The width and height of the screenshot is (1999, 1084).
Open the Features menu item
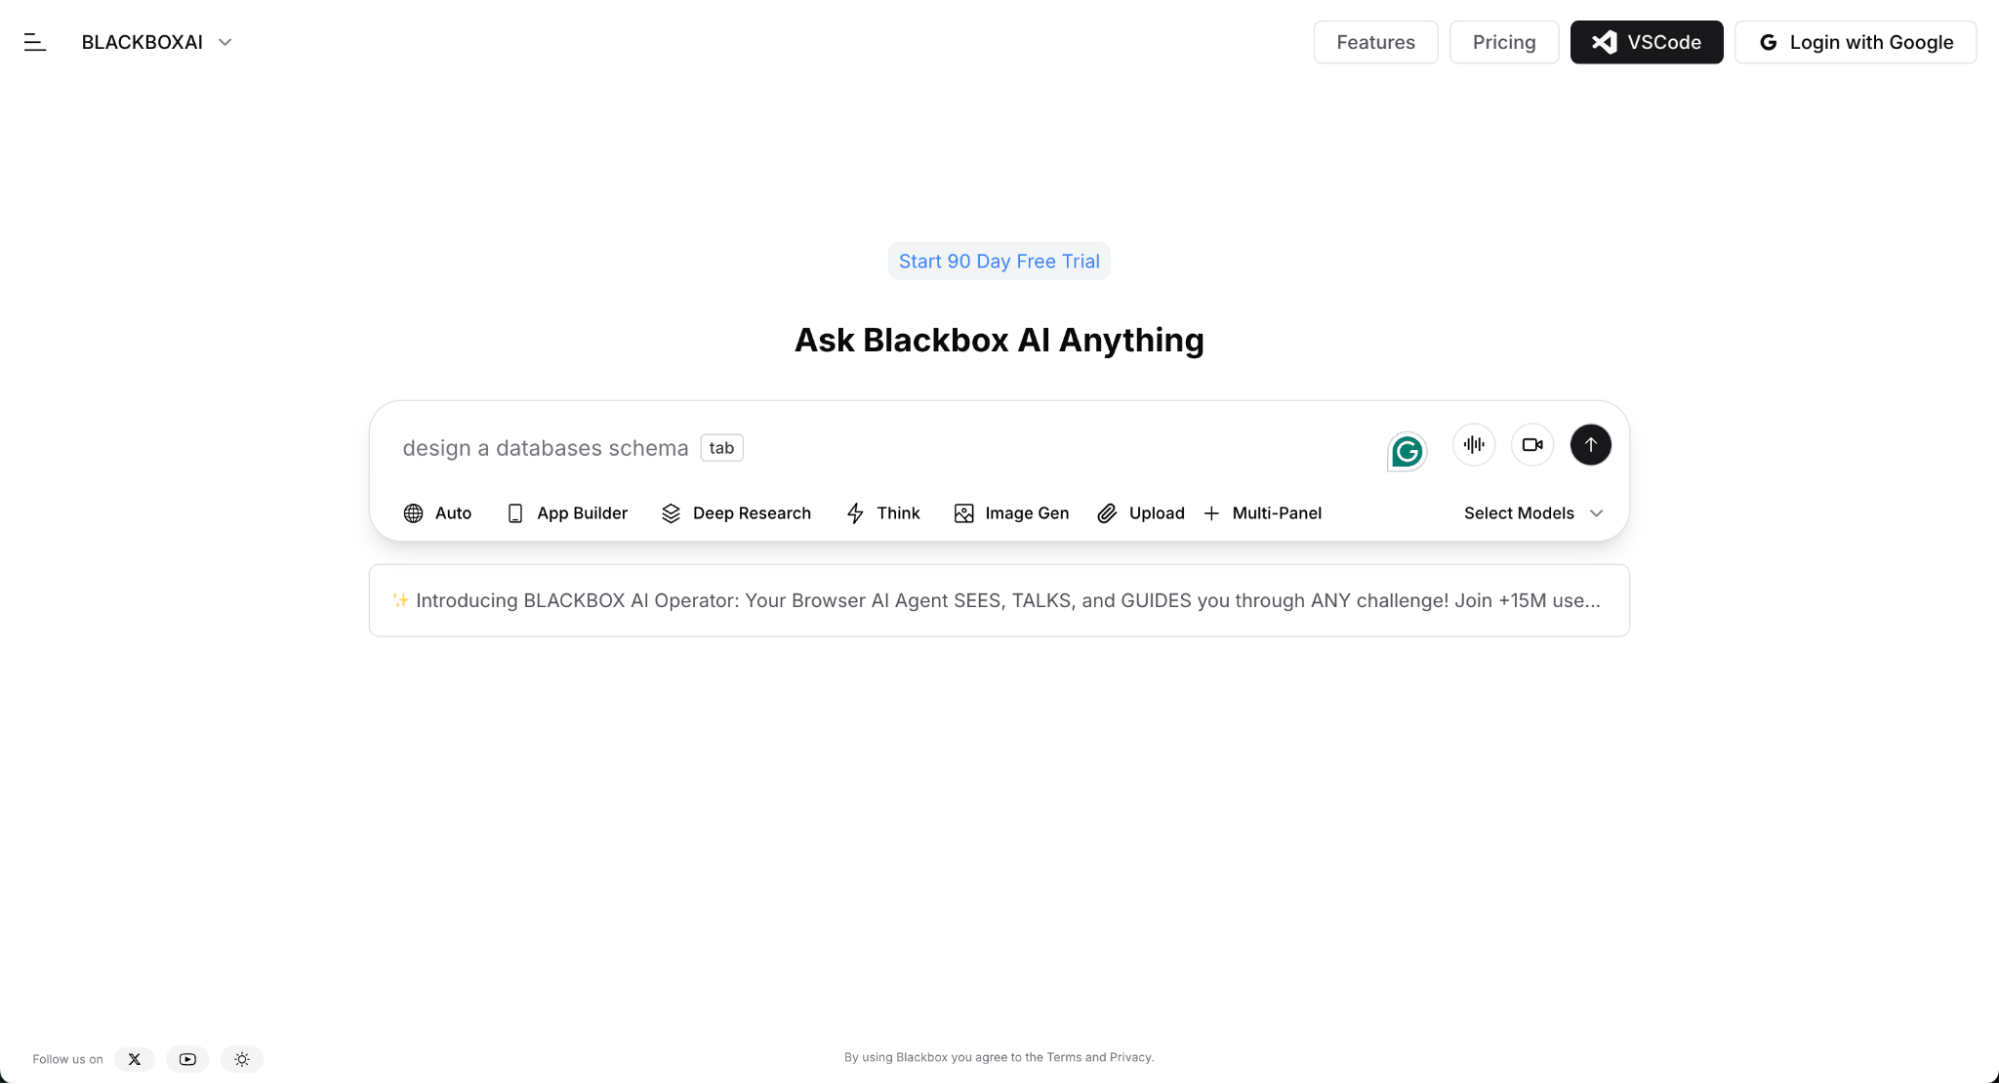[x=1375, y=41]
